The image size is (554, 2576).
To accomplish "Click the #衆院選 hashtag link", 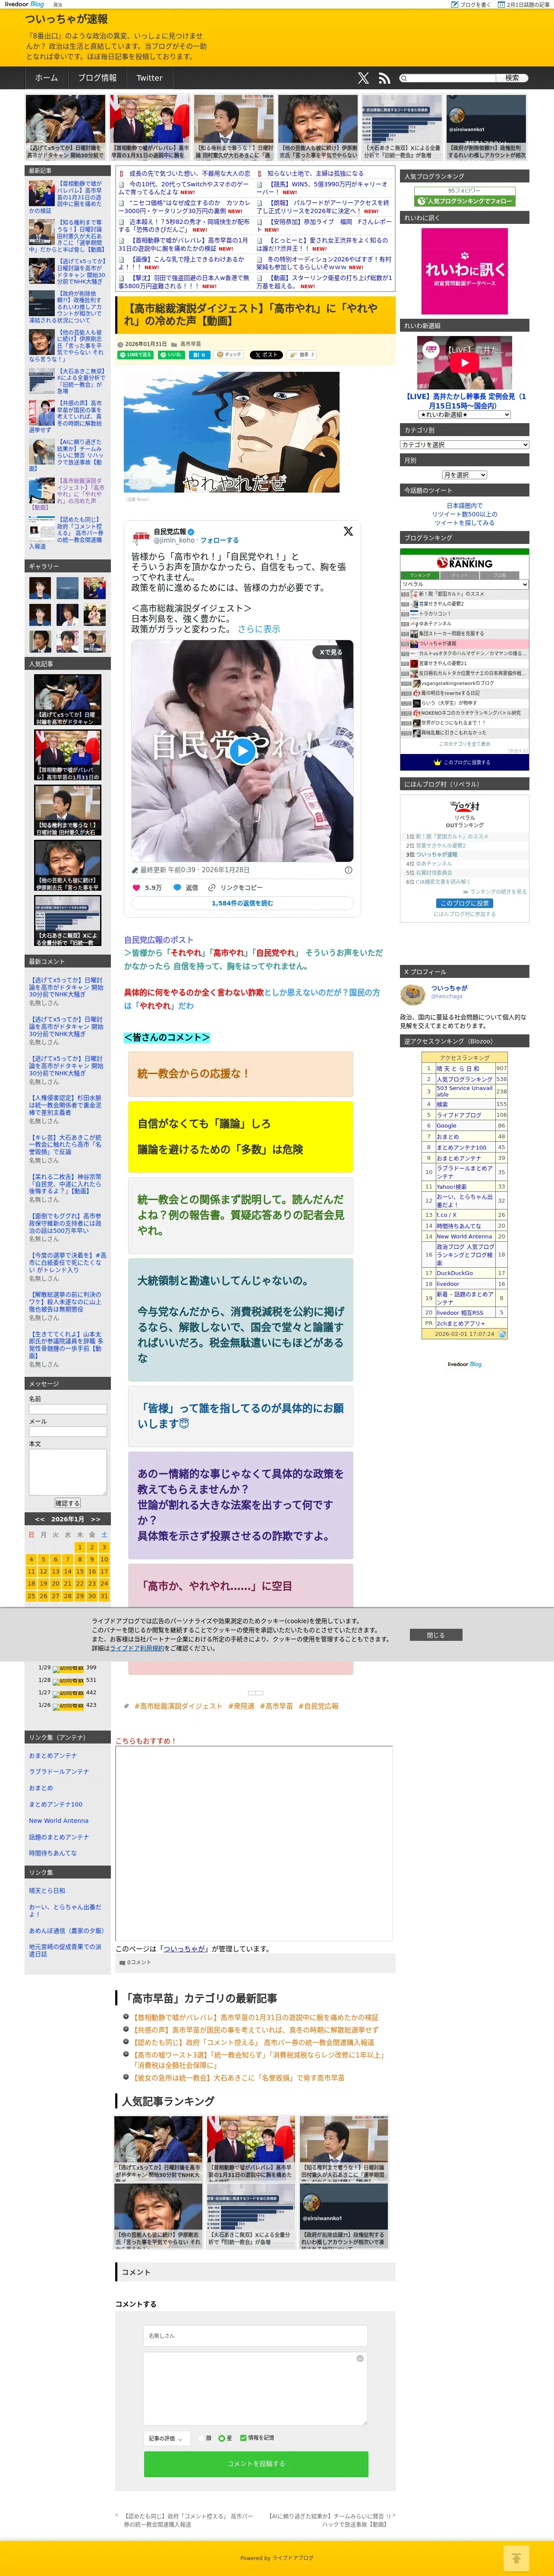I will pos(241,1706).
